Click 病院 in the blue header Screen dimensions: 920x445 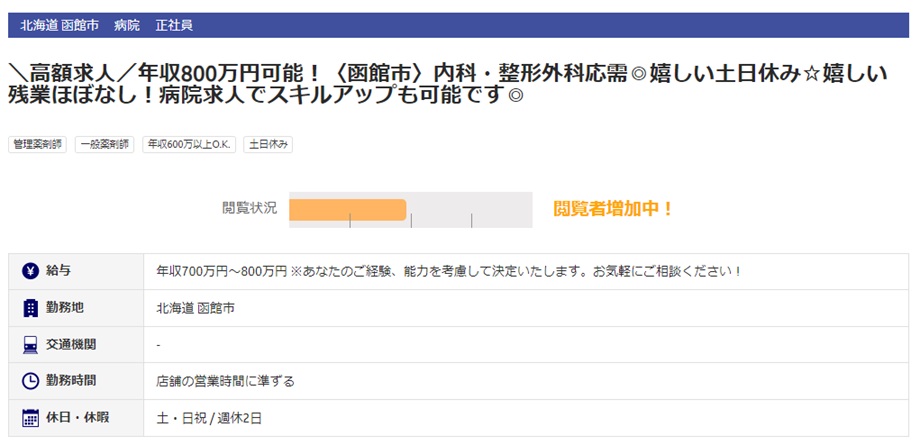point(127,24)
